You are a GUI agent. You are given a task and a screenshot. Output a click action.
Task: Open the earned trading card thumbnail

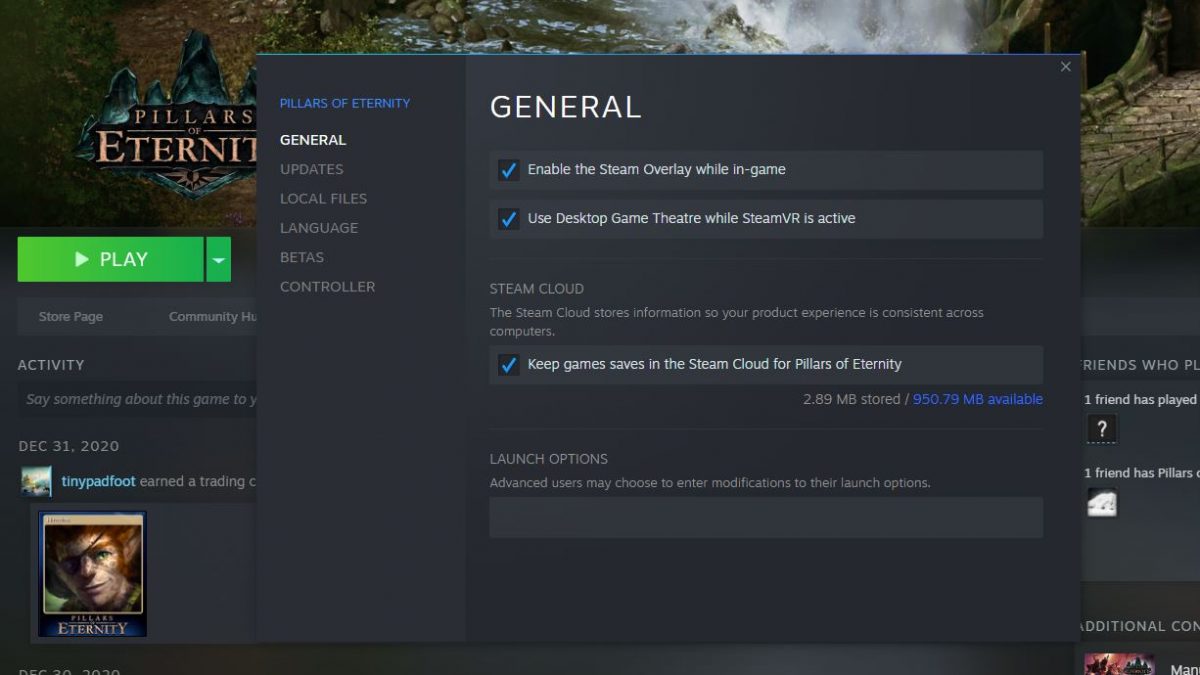point(92,573)
